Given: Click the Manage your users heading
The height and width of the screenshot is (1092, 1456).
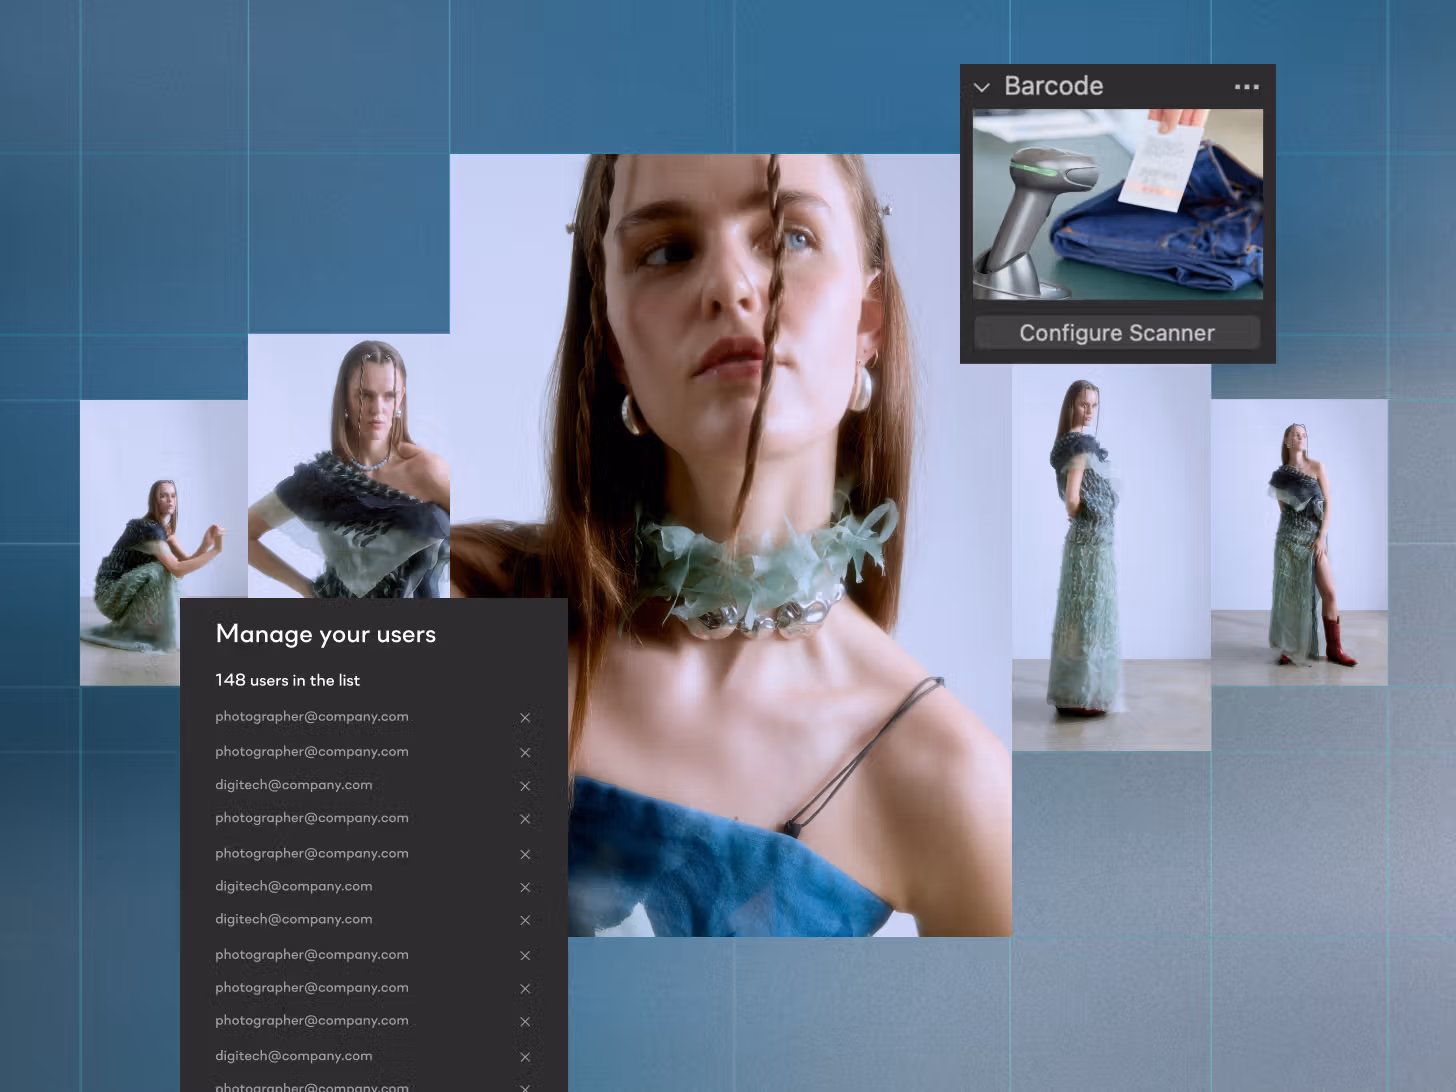Looking at the screenshot, I should (x=325, y=634).
